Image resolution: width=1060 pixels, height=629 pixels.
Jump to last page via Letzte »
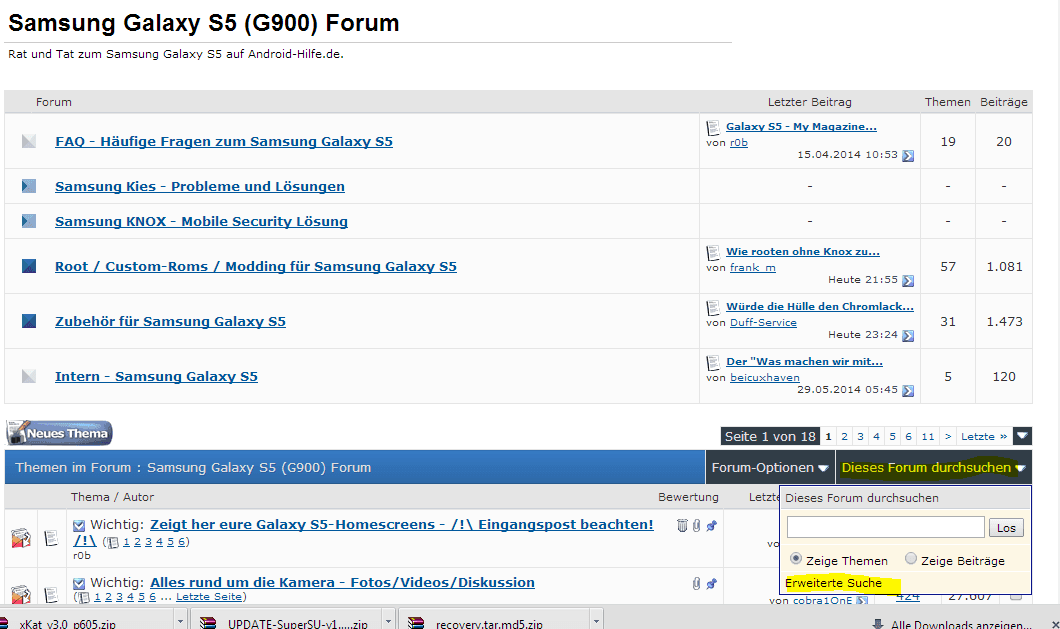tap(984, 436)
